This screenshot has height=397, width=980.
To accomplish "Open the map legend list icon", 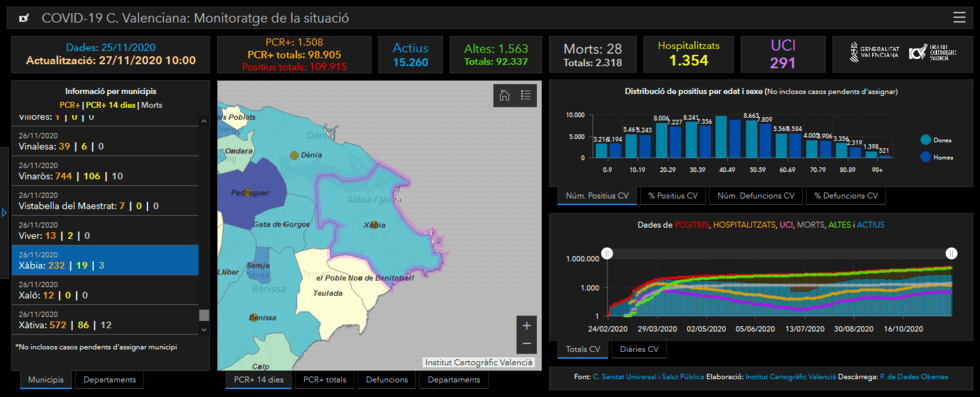I will [x=526, y=95].
